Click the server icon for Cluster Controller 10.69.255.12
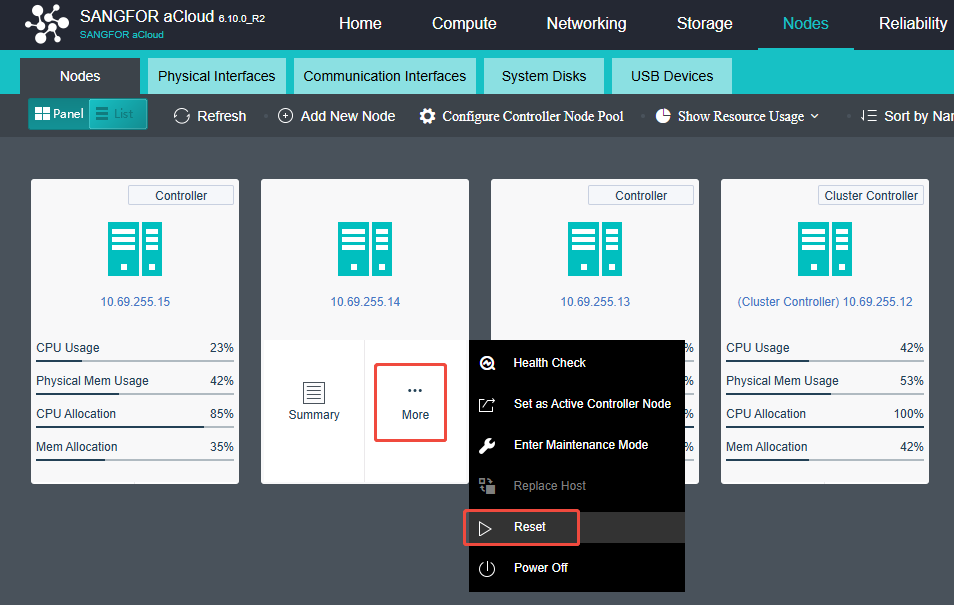This screenshot has width=954, height=605. 825,249
